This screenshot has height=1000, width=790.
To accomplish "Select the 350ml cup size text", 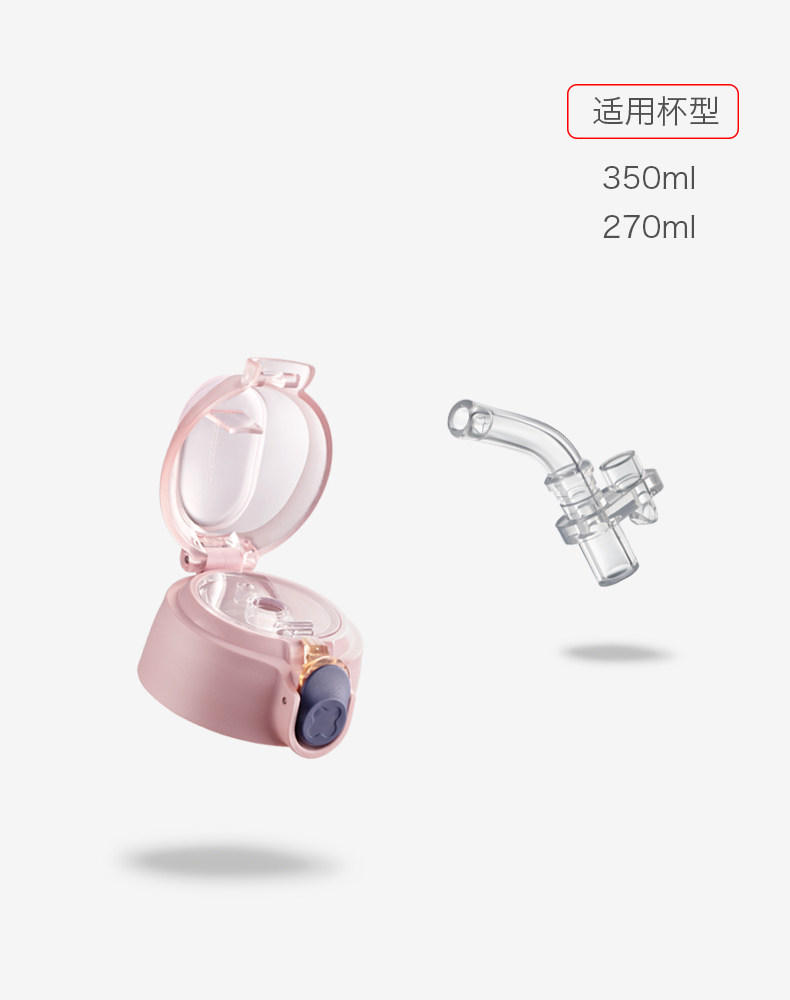I will click(648, 178).
